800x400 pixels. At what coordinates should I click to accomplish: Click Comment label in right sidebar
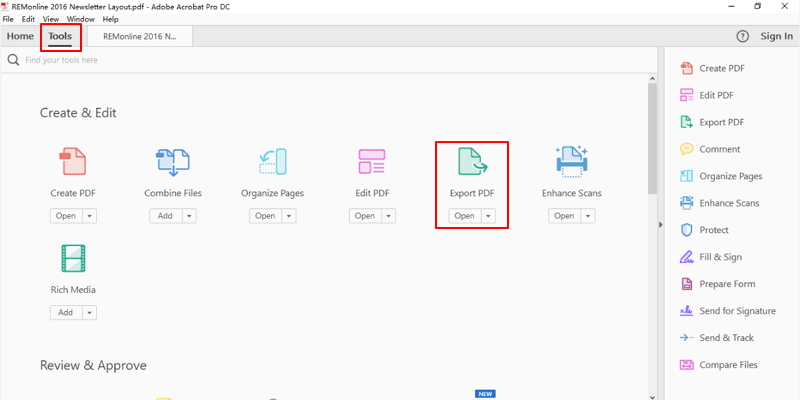[x=720, y=149]
